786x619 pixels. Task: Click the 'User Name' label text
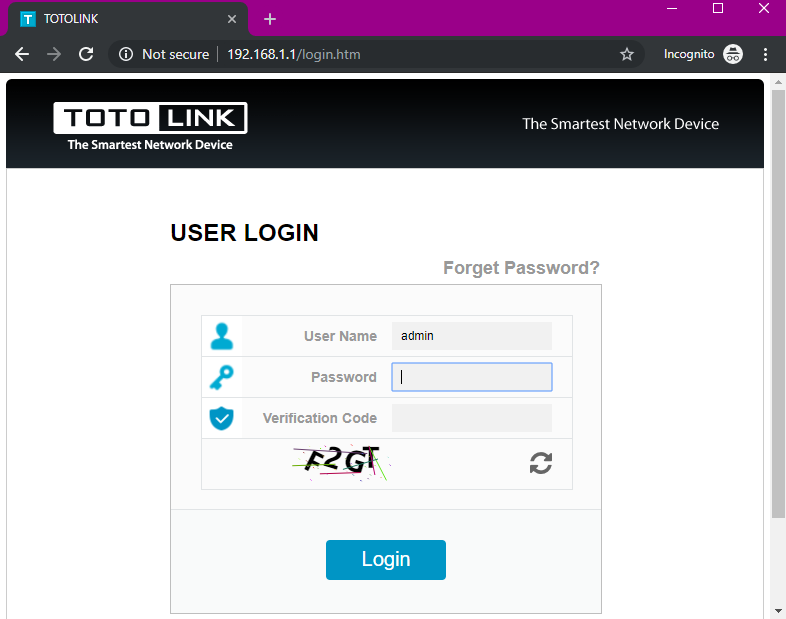tap(340, 336)
